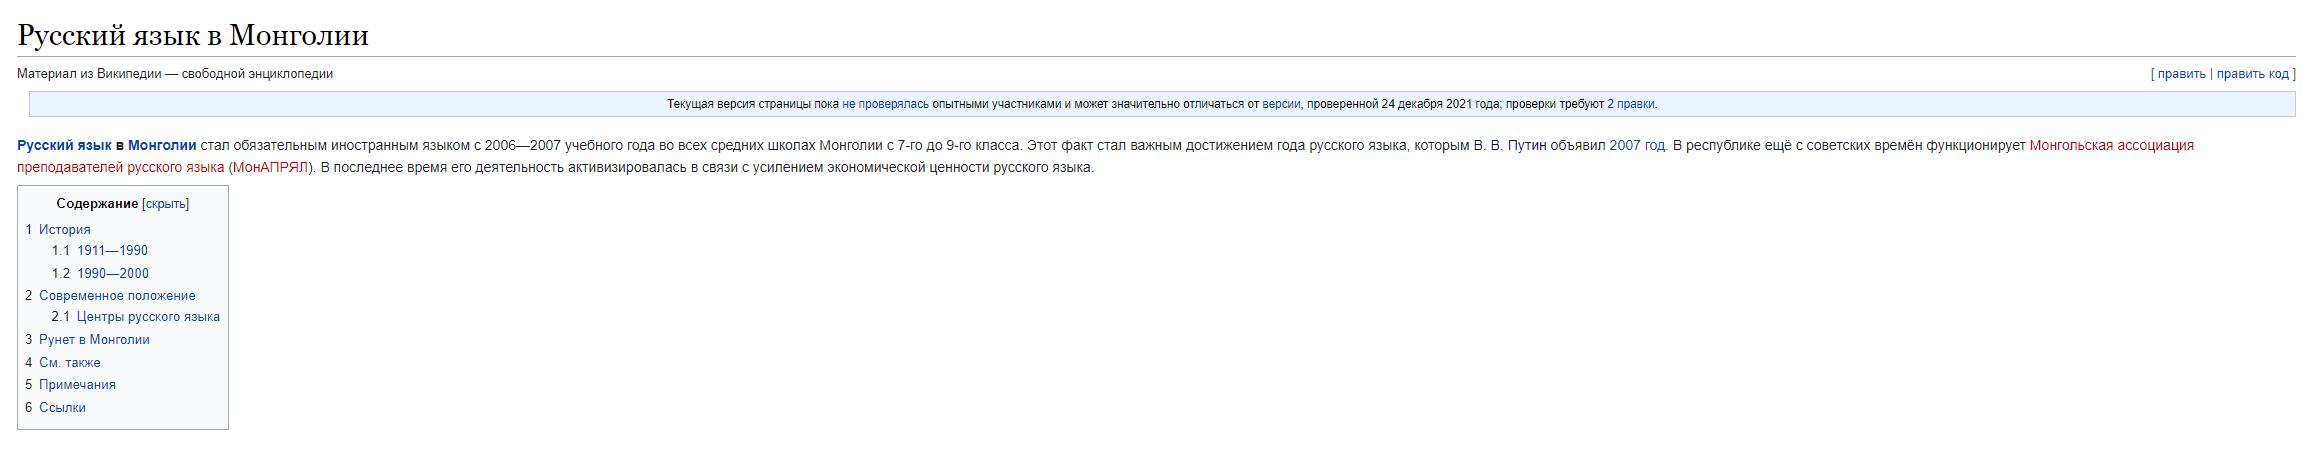Open the 'не проверялась' link in notice

point(885,104)
